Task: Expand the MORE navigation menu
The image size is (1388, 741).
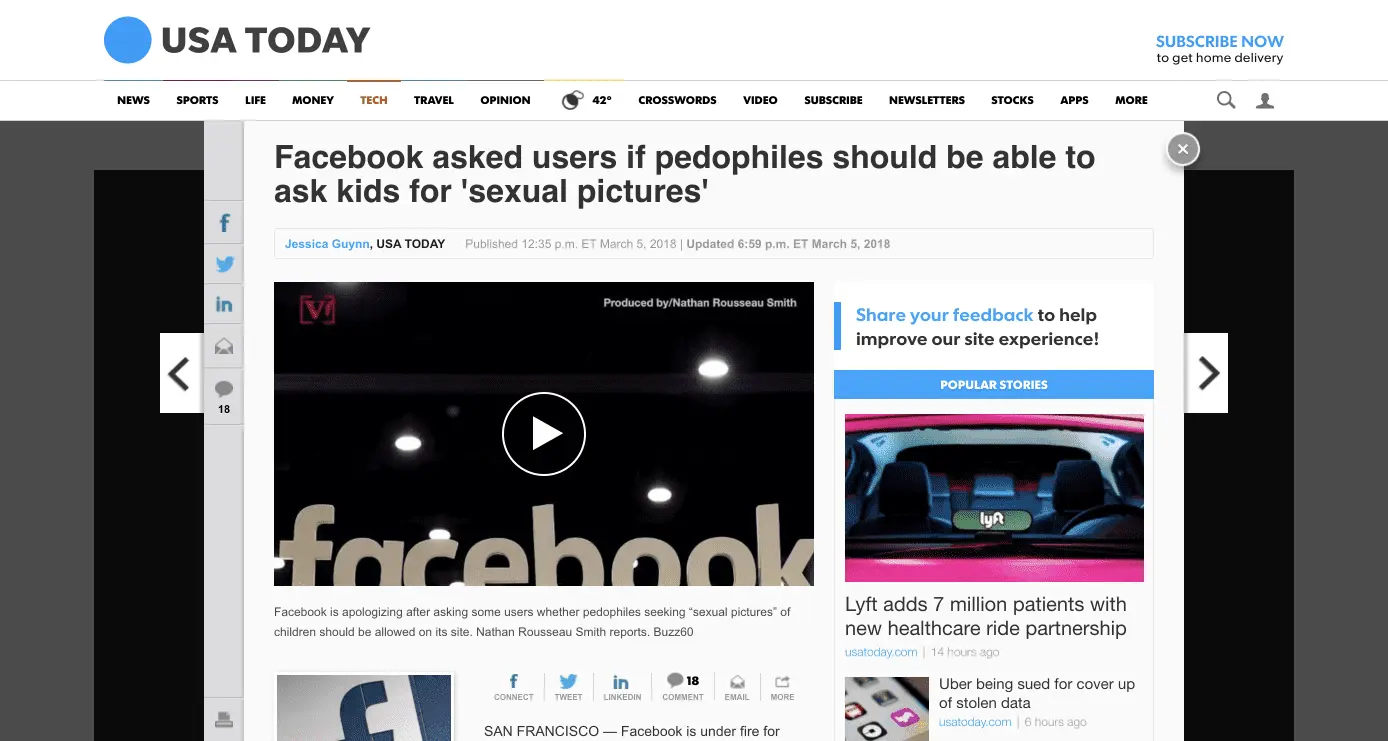Action: pos(1131,100)
